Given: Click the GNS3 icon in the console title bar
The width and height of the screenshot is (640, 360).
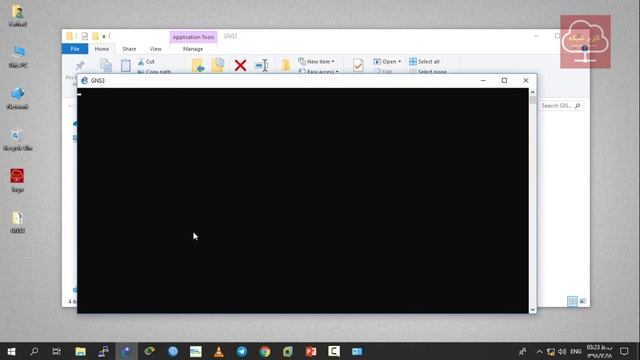Looking at the screenshot, I should pyautogui.click(x=84, y=80).
